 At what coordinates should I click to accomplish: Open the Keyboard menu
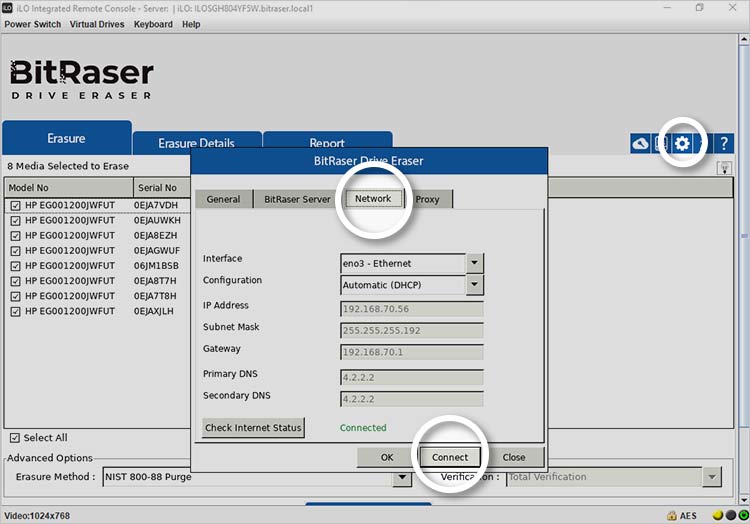(x=153, y=24)
